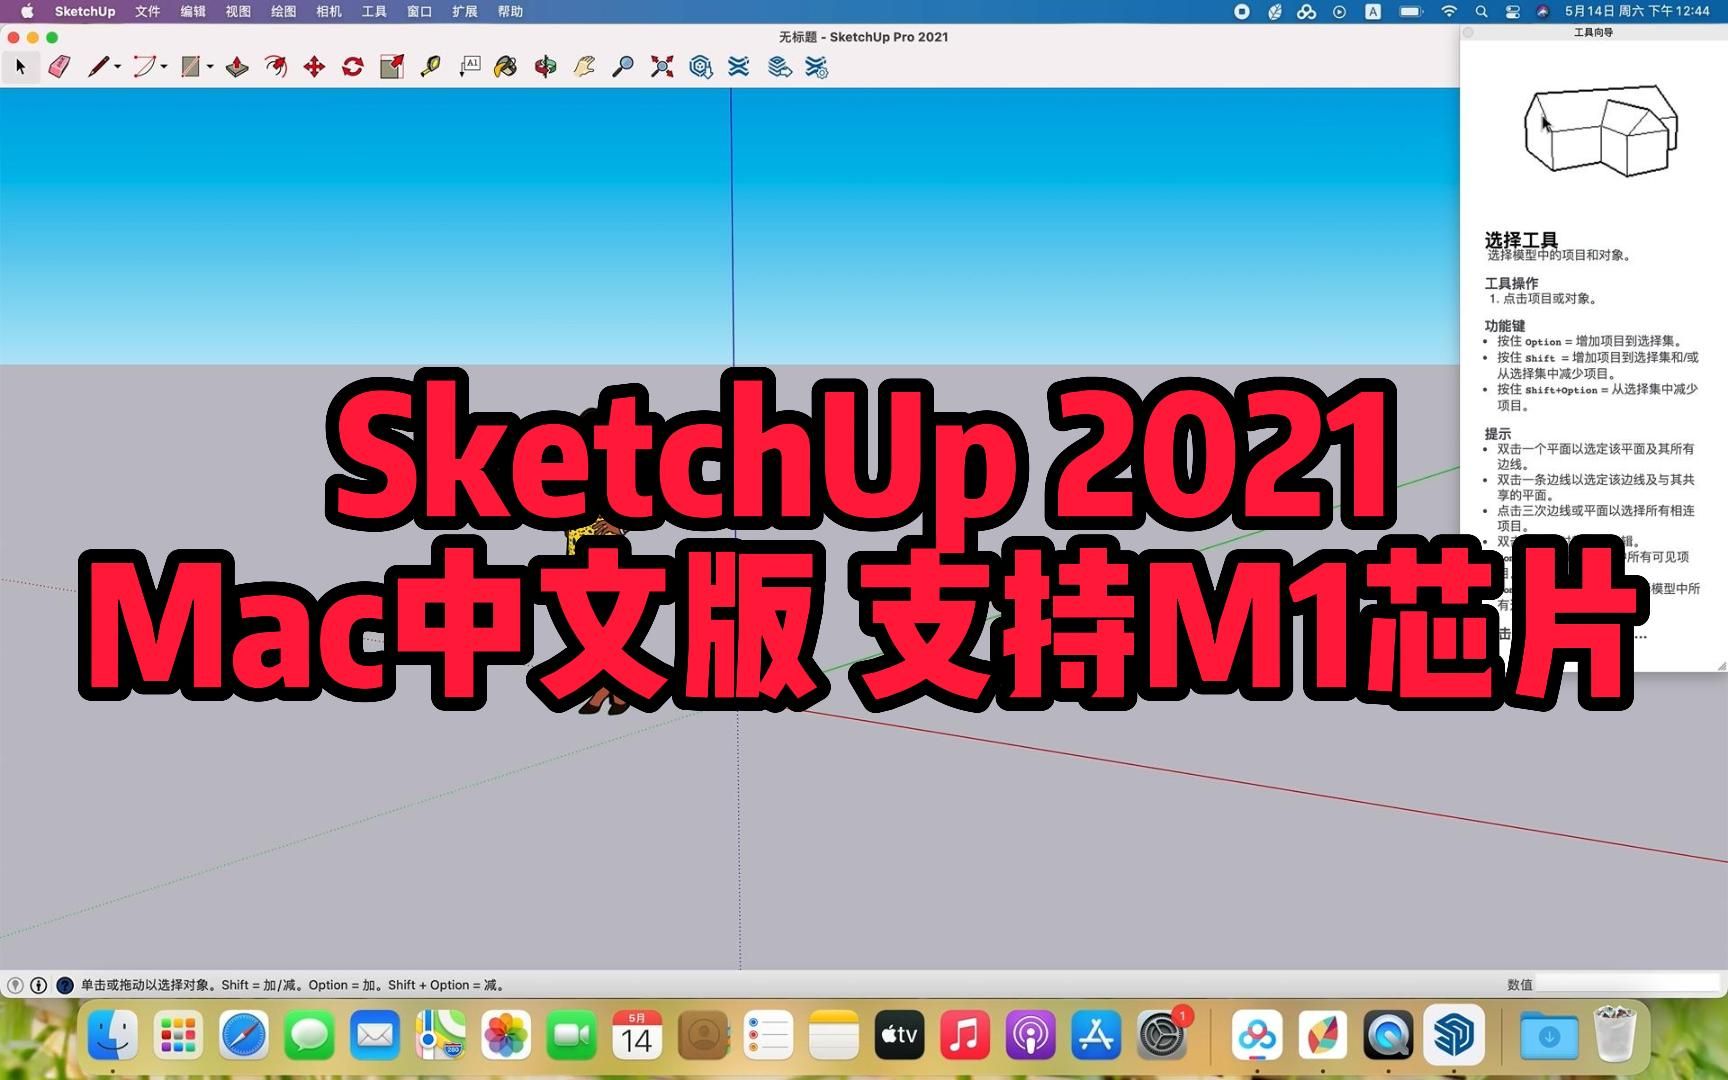This screenshot has height=1080, width=1728.
Task: Open SketchUp from the Dock
Action: 1452,1037
